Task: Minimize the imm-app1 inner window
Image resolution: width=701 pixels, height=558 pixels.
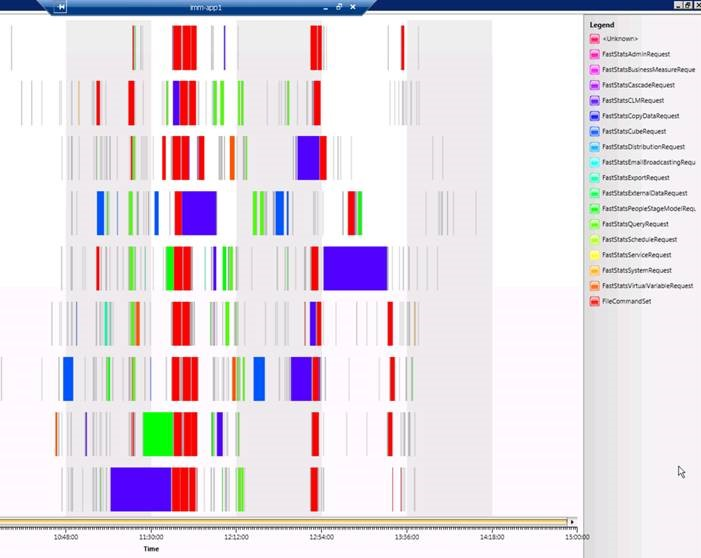Action: [x=325, y=8]
